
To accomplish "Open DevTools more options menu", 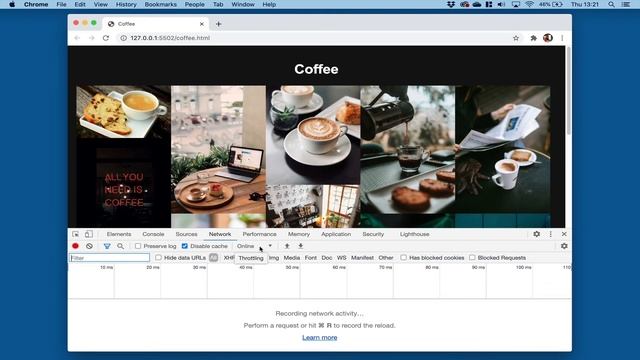I will (551, 234).
